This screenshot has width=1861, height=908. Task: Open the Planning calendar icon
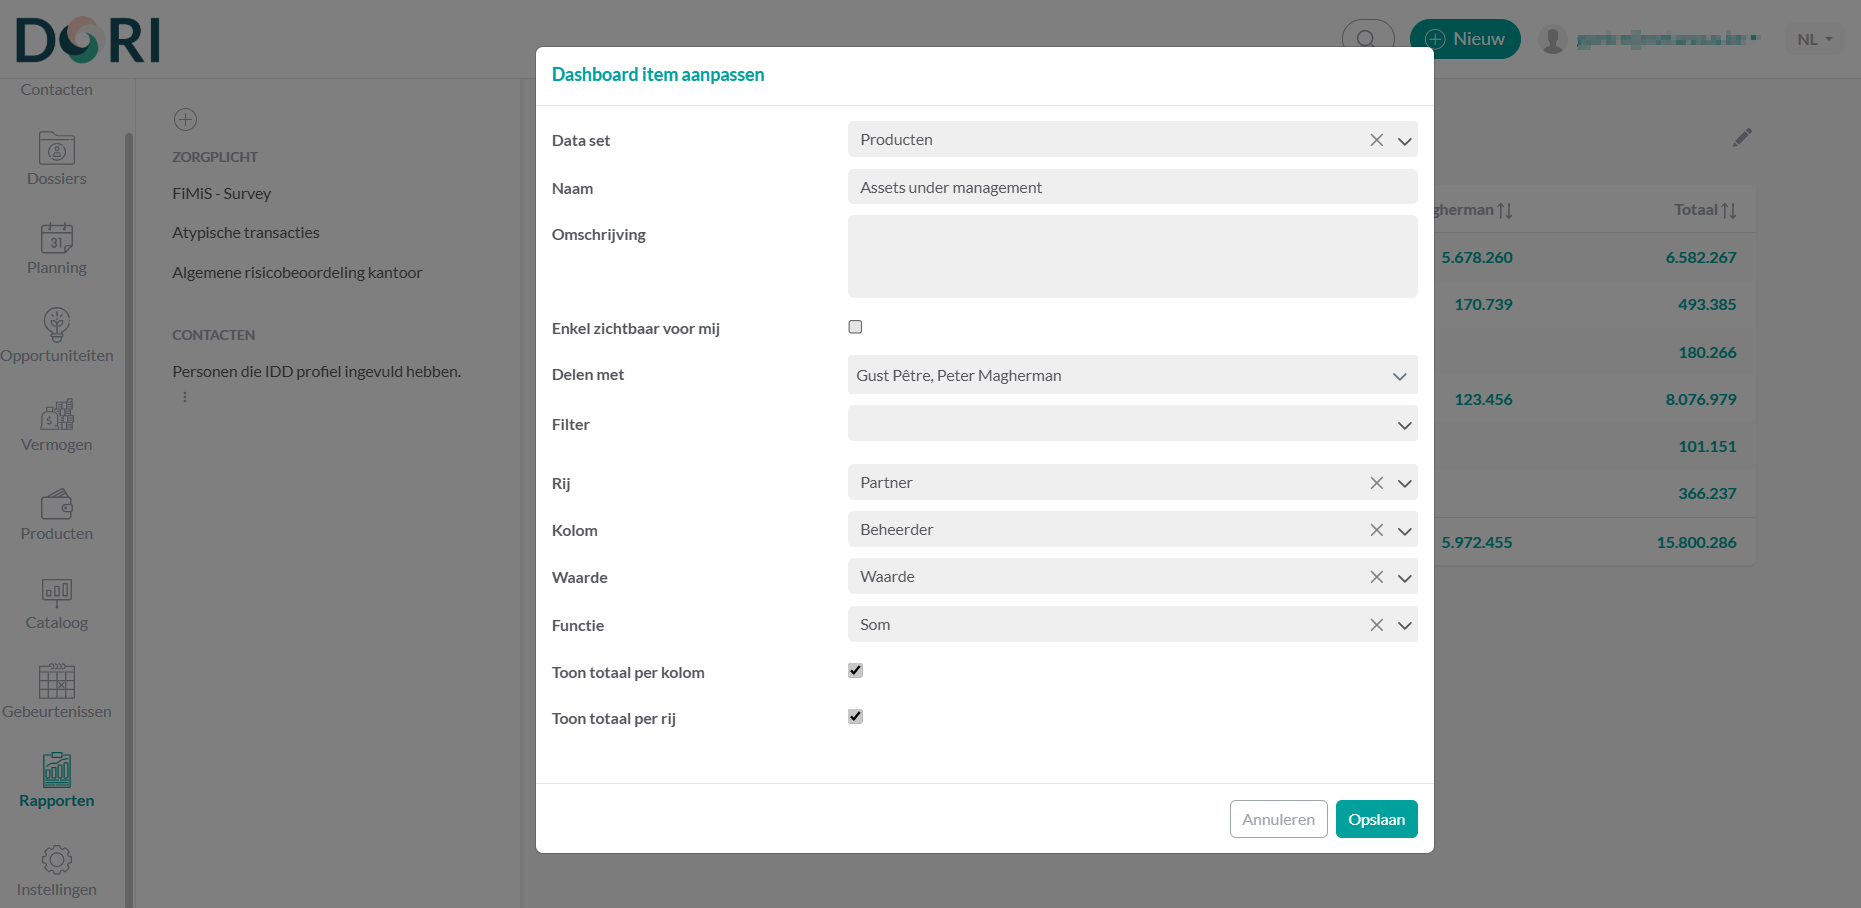57,238
